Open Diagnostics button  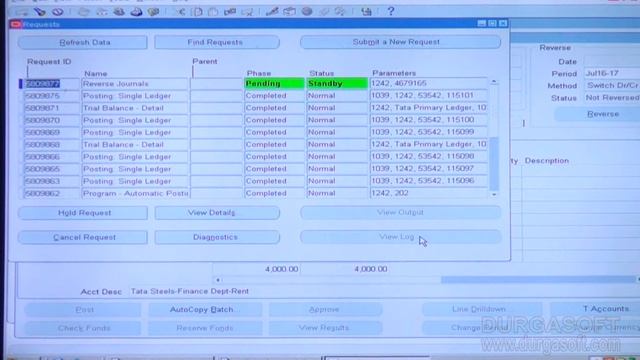pyautogui.click(x=217, y=237)
